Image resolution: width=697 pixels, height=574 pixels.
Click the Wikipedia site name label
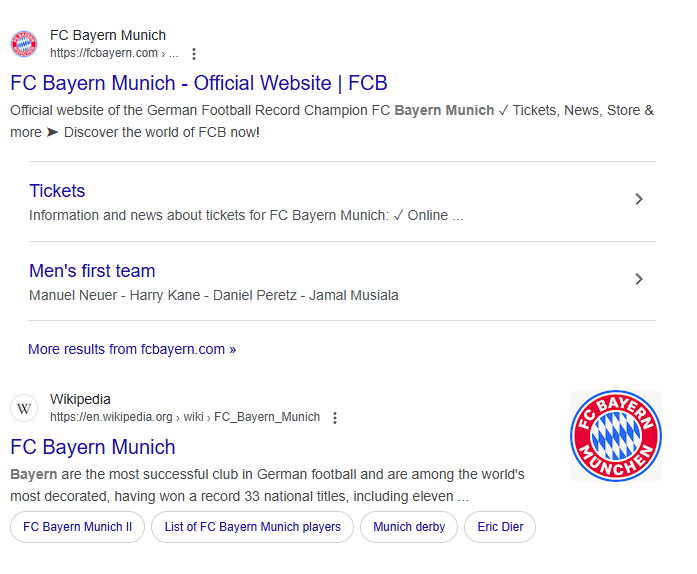tap(80, 399)
